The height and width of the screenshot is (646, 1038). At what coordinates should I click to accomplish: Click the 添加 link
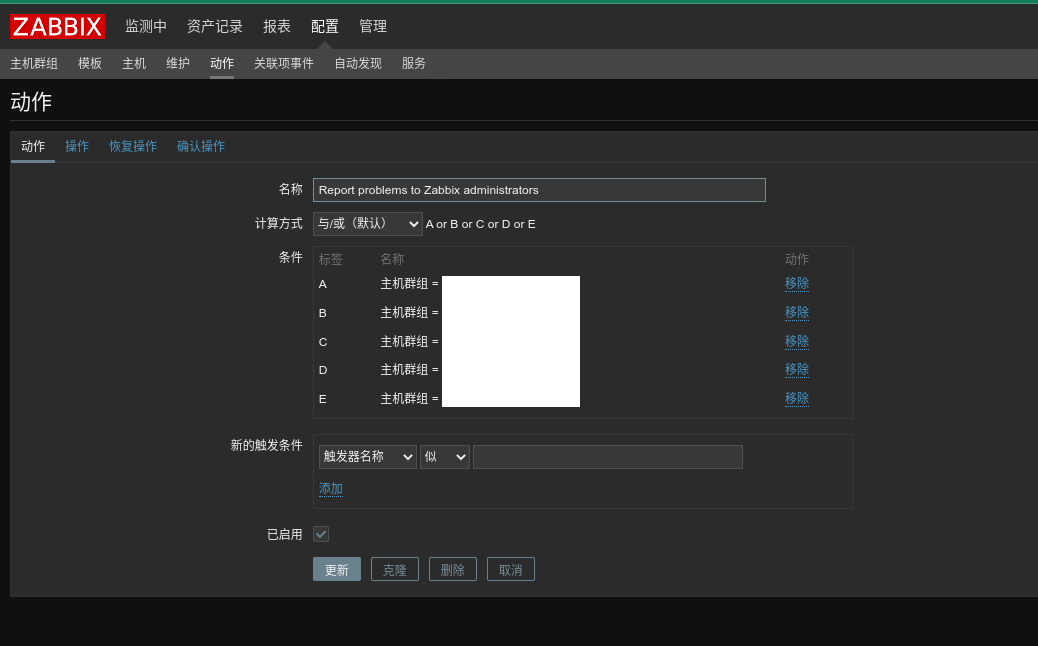click(330, 488)
